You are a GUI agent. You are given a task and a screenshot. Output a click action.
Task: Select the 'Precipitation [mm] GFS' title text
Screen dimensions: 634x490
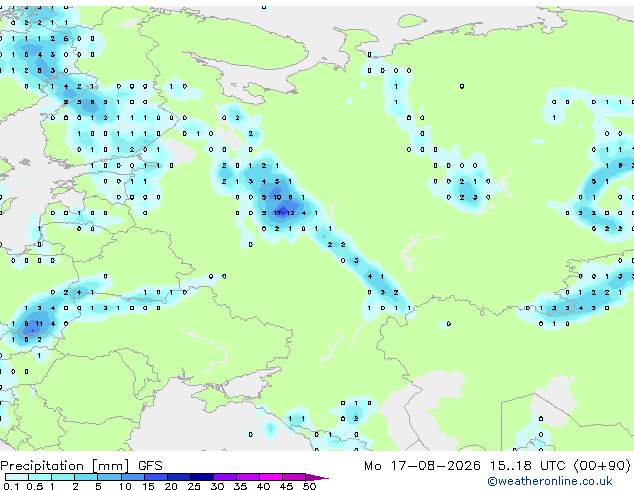pyautogui.click(x=81, y=466)
